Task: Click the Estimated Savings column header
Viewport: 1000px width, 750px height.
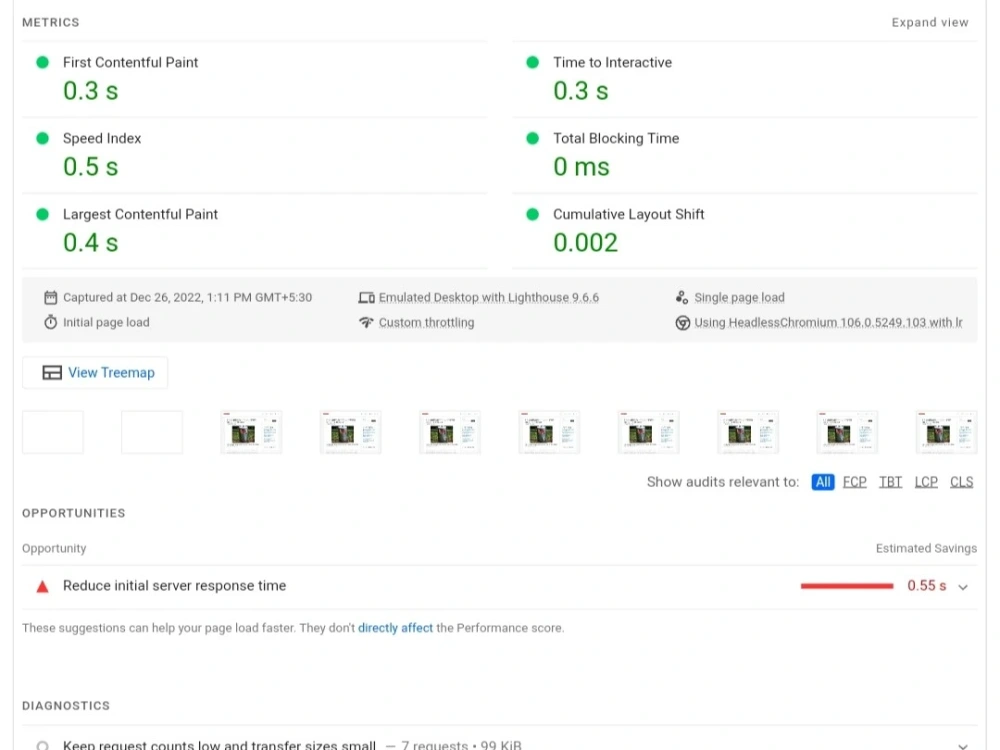Action: 926,548
